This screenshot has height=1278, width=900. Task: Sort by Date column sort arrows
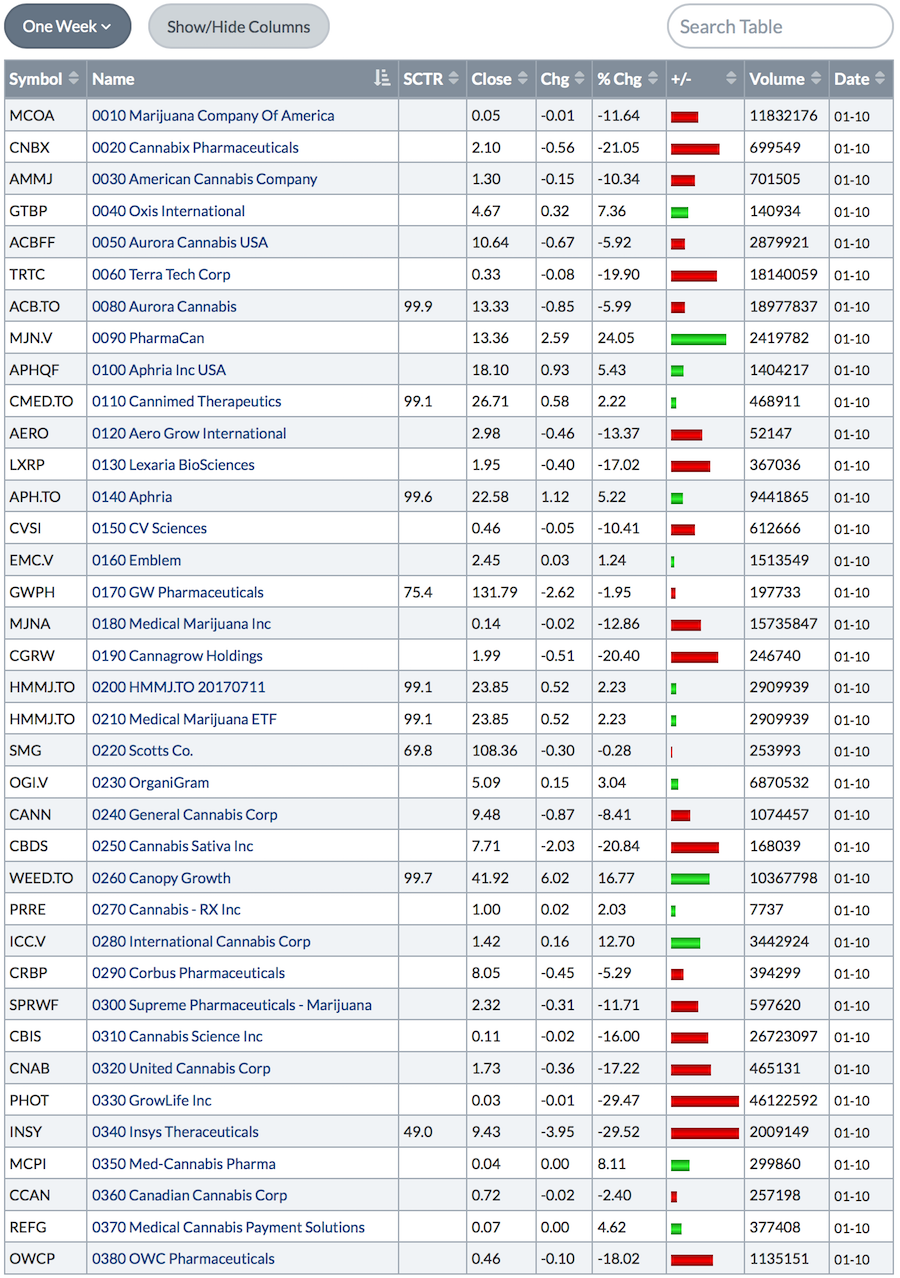click(x=880, y=79)
